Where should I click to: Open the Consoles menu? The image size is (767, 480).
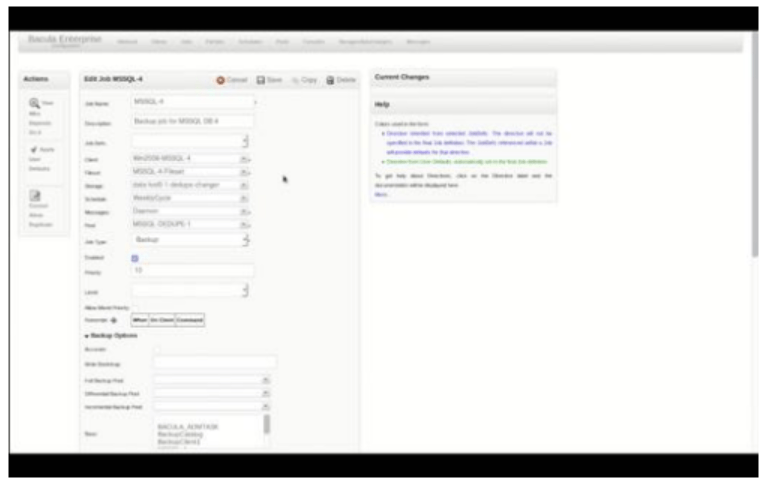point(314,42)
